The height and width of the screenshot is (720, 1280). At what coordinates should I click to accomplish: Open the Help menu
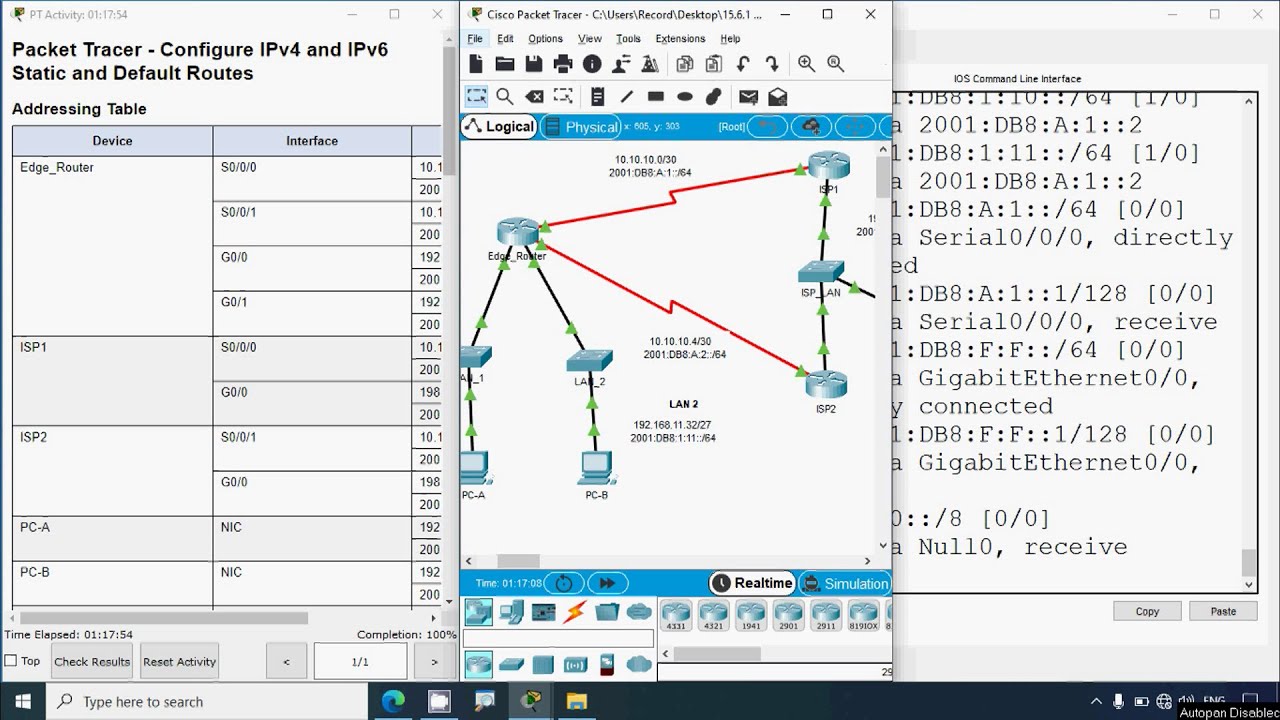[730, 39]
